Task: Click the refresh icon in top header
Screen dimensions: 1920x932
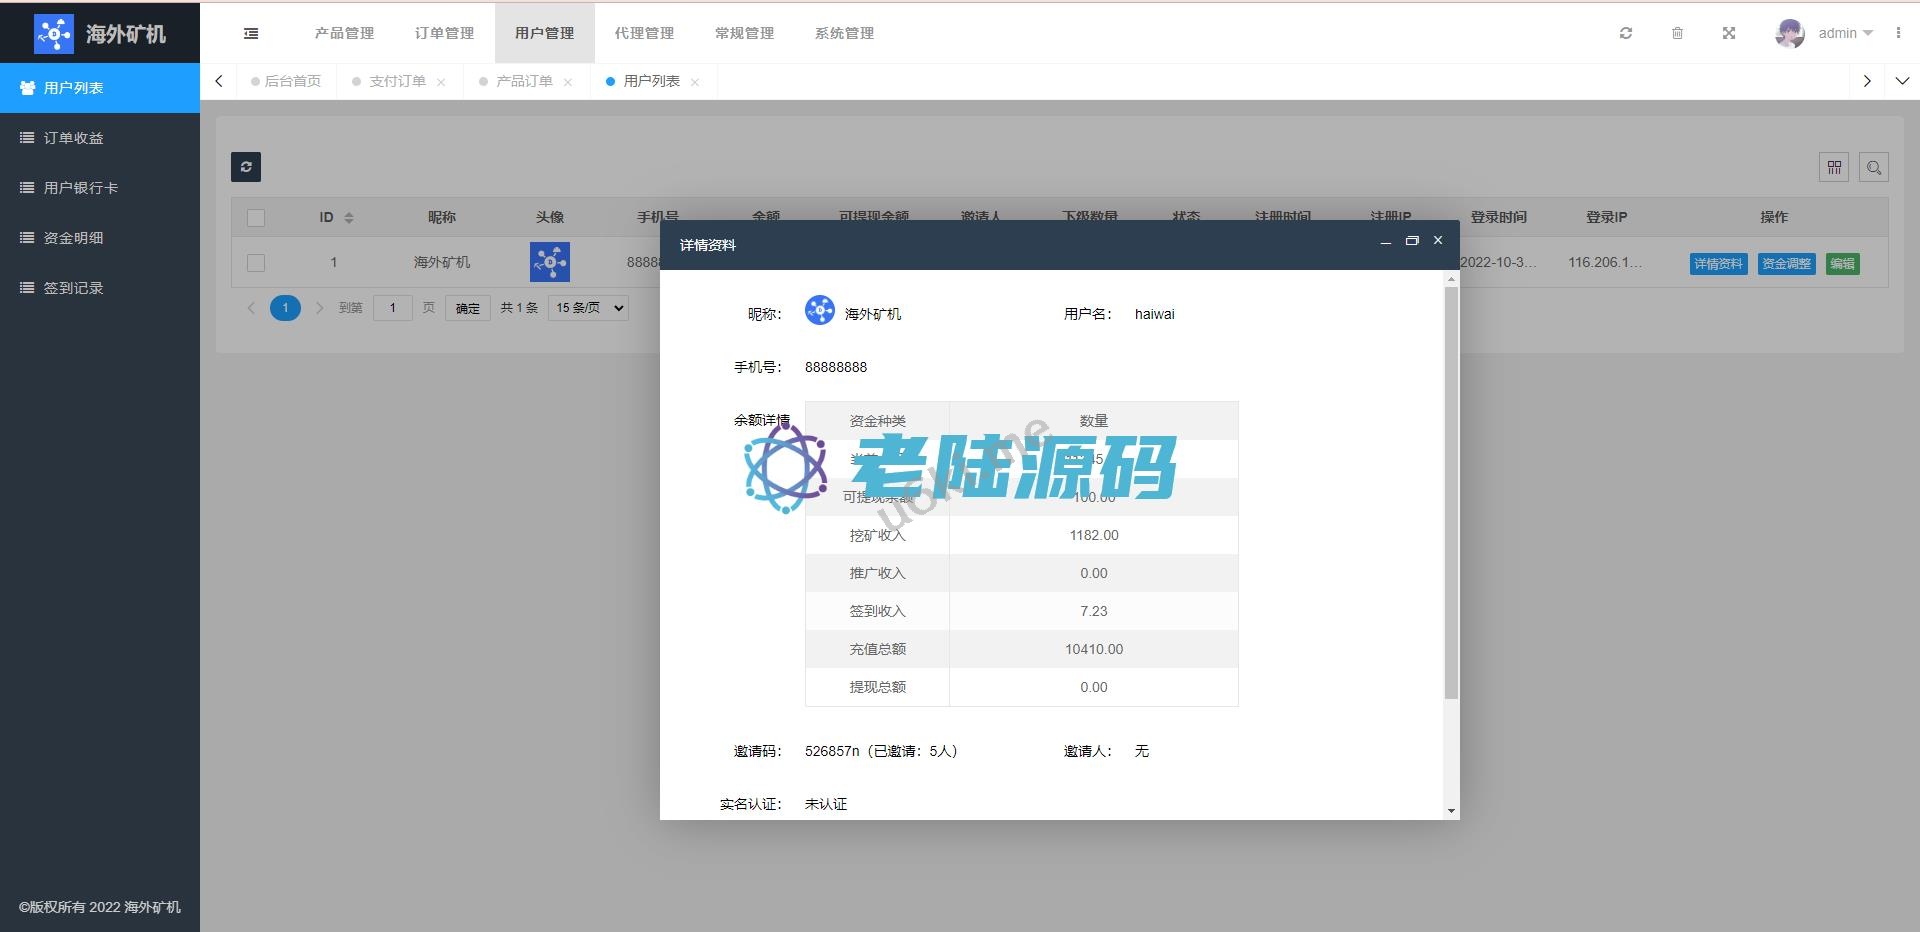Action: click(x=1626, y=33)
